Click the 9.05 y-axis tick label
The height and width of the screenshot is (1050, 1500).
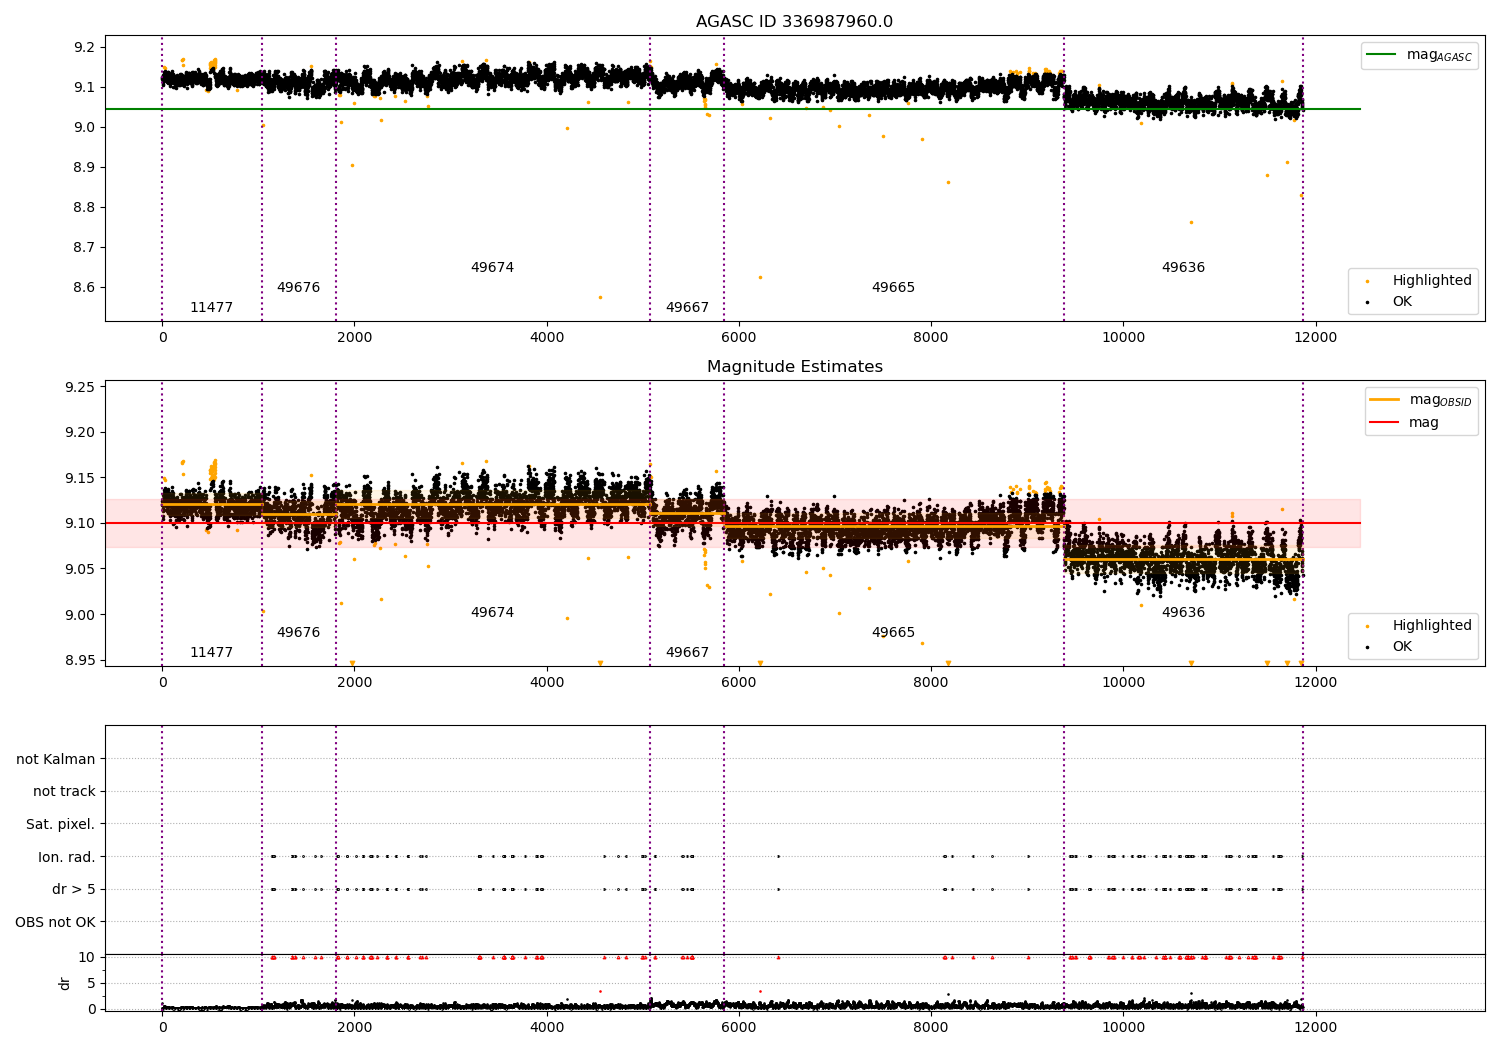pos(80,569)
